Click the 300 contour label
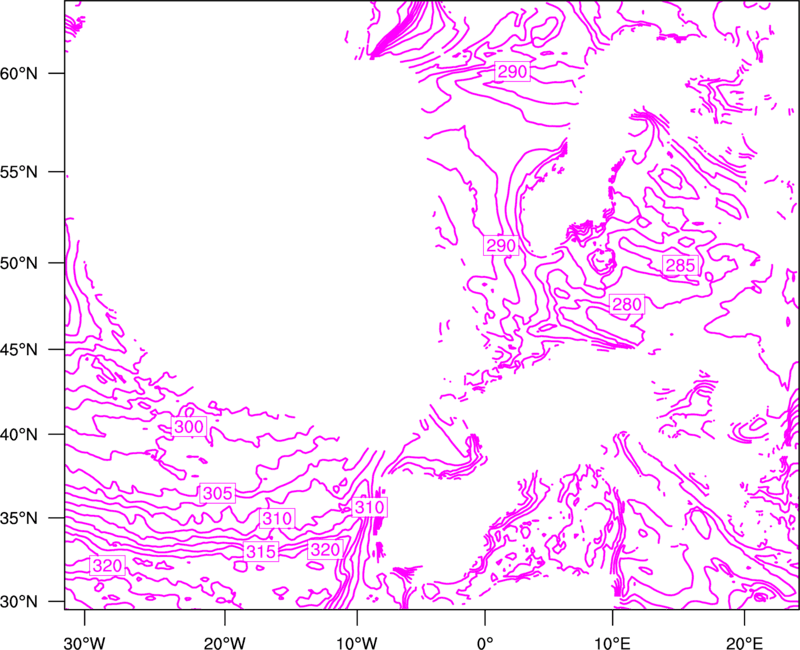The width and height of the screenshot is (800, 650). point(189,427)
